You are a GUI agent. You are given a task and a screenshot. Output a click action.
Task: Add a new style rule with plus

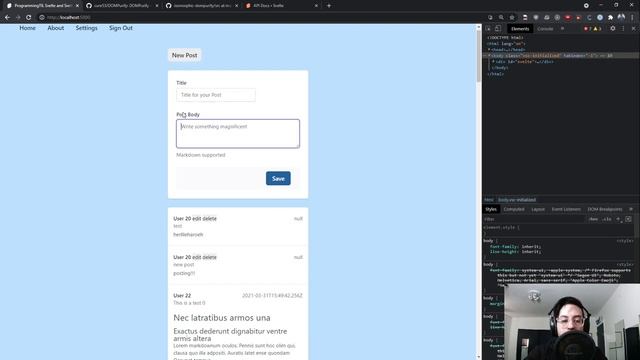coord(618,219)
